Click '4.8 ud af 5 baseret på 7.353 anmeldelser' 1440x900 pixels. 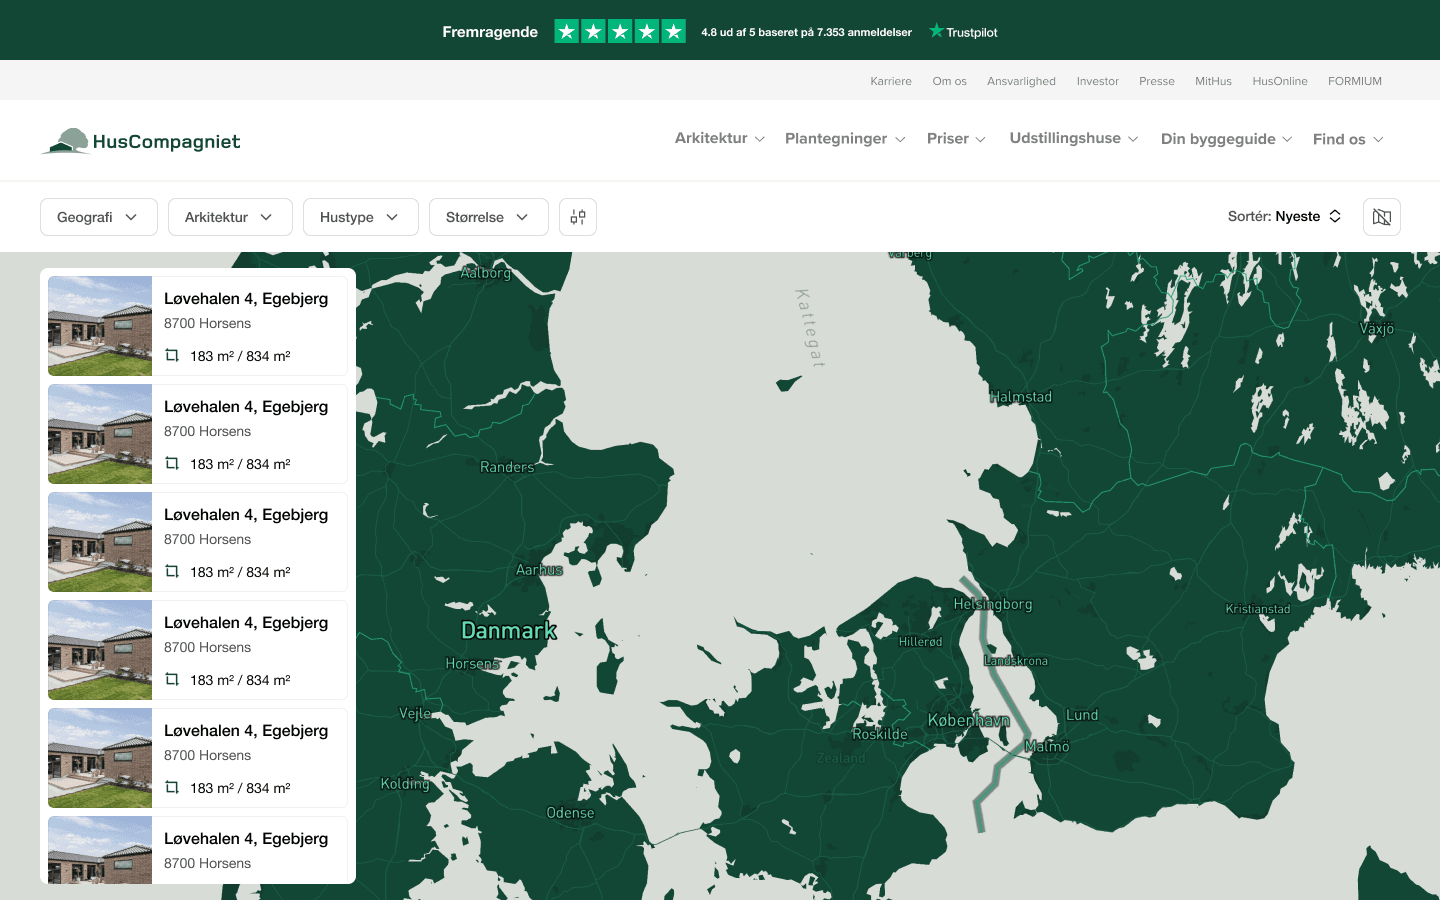[806, 32]
